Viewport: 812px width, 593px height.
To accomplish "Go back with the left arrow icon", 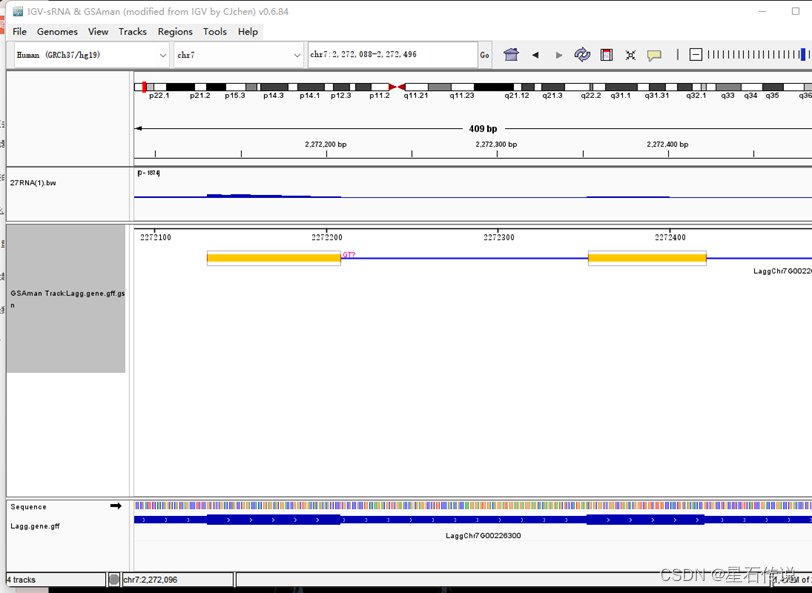I will tap(535, 55).
